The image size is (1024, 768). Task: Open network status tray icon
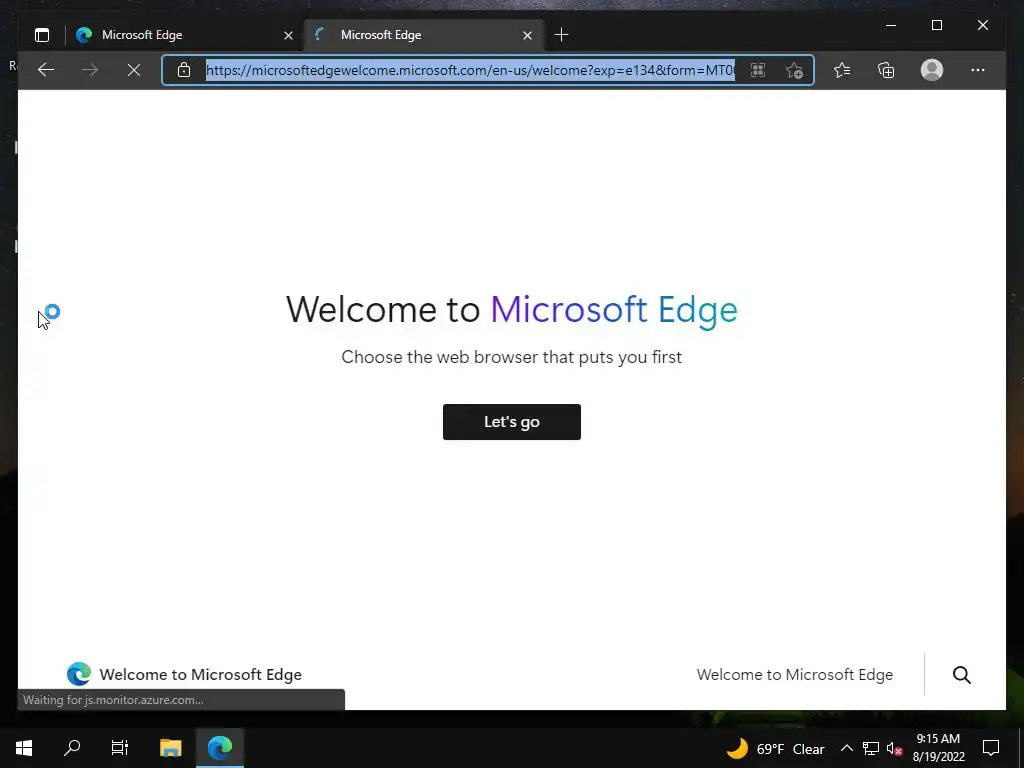[x=871, y=748]
